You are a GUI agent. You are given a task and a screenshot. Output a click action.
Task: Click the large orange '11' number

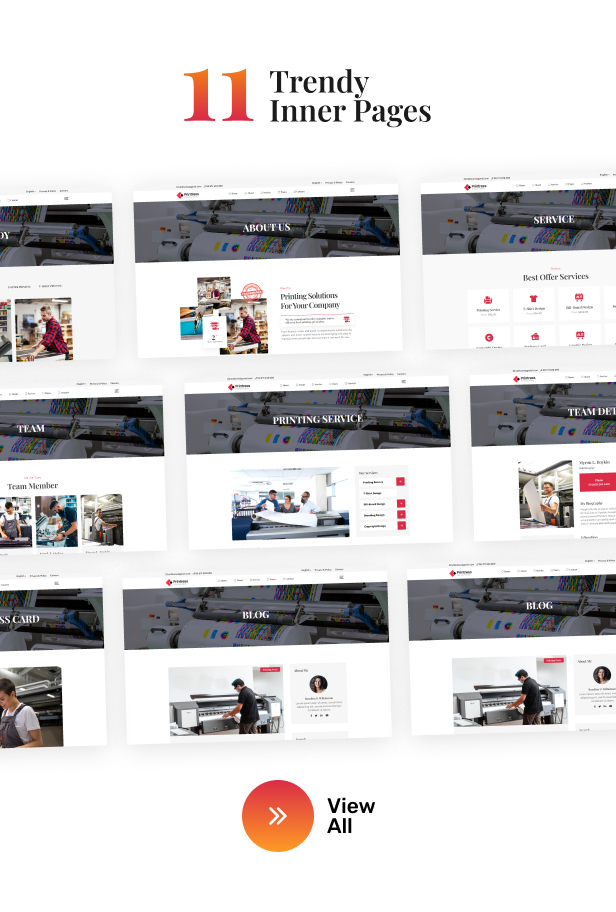218,96
